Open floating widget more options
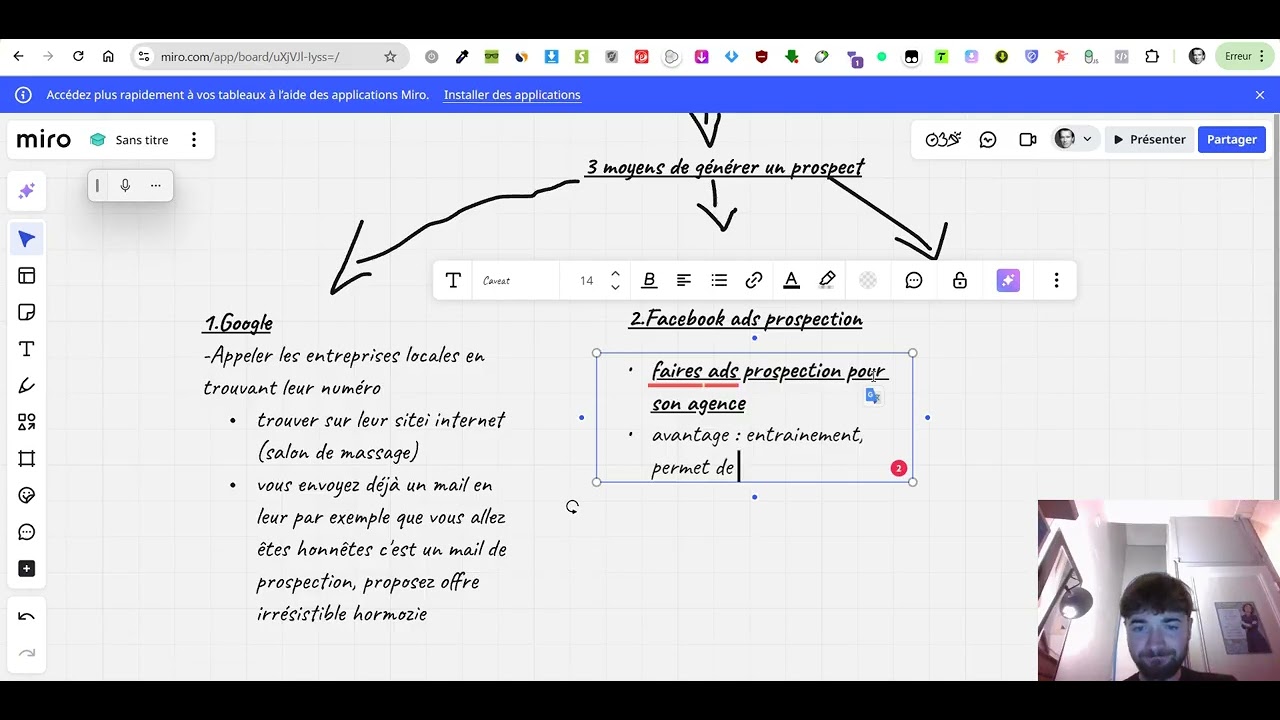This screenshot has height=720, width=1280. [155, 185]
